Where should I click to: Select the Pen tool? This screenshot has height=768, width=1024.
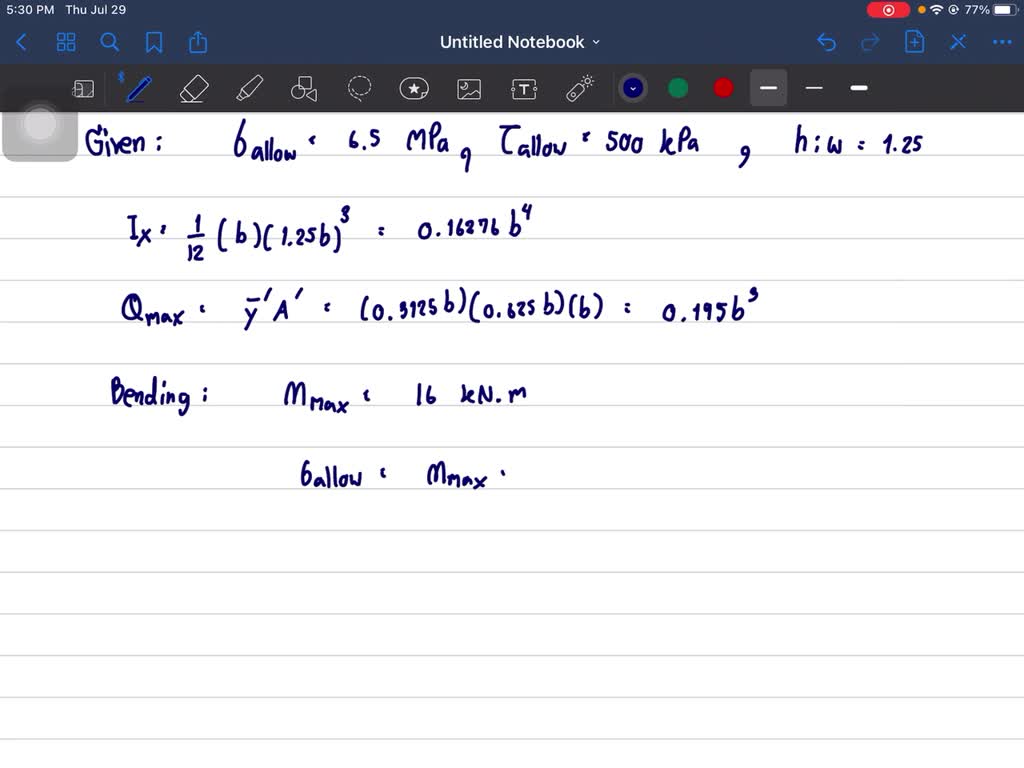(x=138, y=88)
